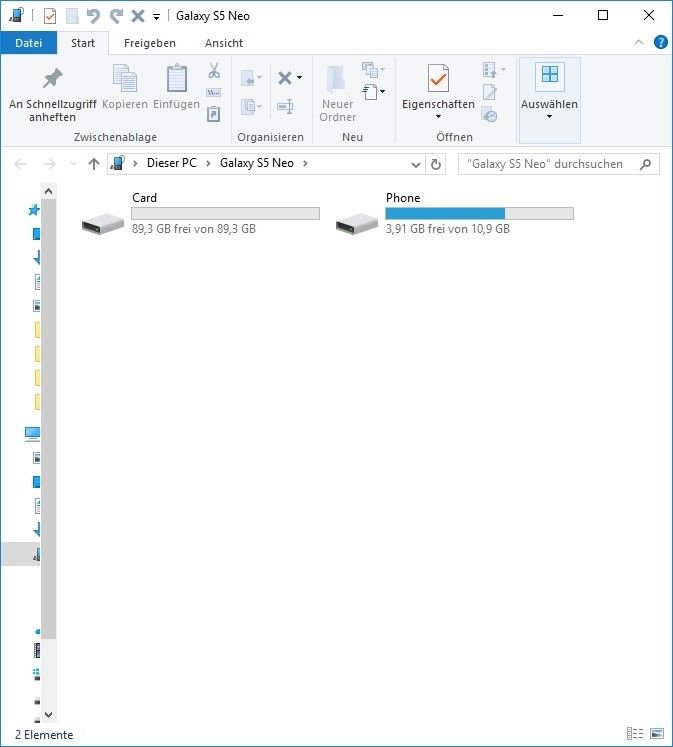This screenshot has width=673, height=747.
Task: Click 'Galaxy S5 Neo' breadcrumb in address bar
Action: click(x=256, y=163)
